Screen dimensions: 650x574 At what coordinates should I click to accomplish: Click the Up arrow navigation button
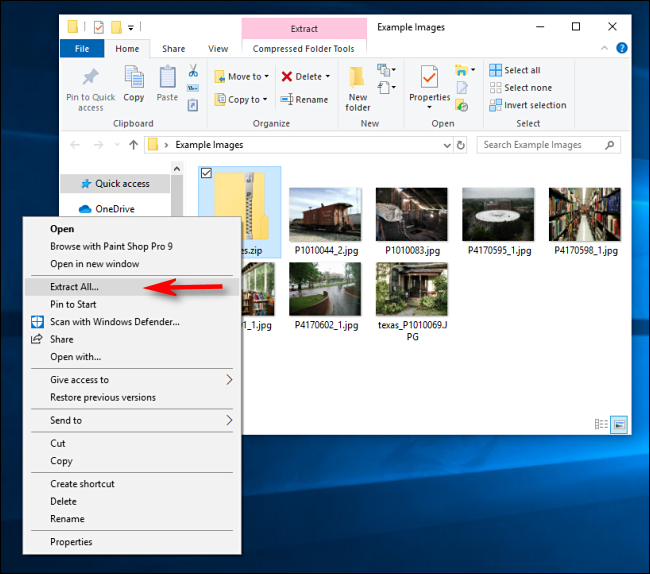point(134,145)
